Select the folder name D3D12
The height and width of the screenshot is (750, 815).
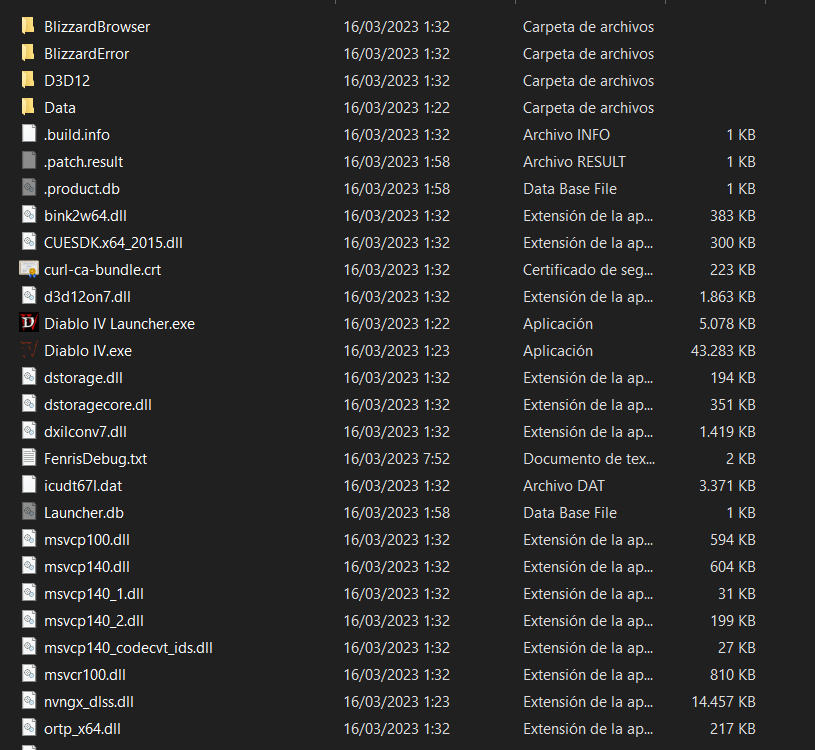click(67, 81)
